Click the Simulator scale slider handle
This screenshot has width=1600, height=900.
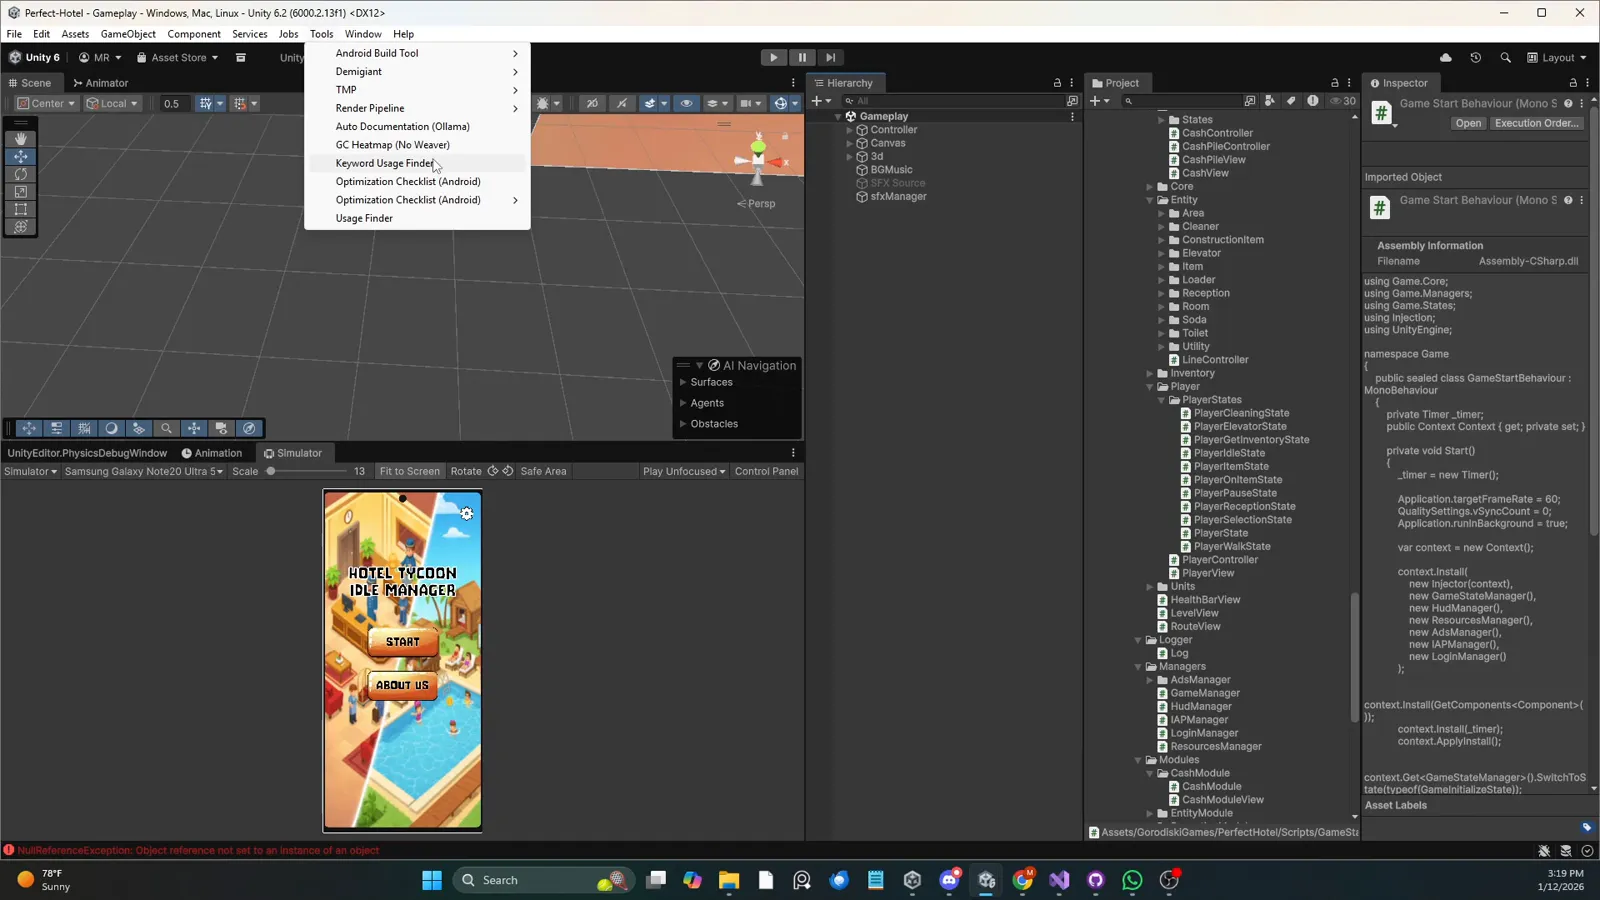[270, 471]
